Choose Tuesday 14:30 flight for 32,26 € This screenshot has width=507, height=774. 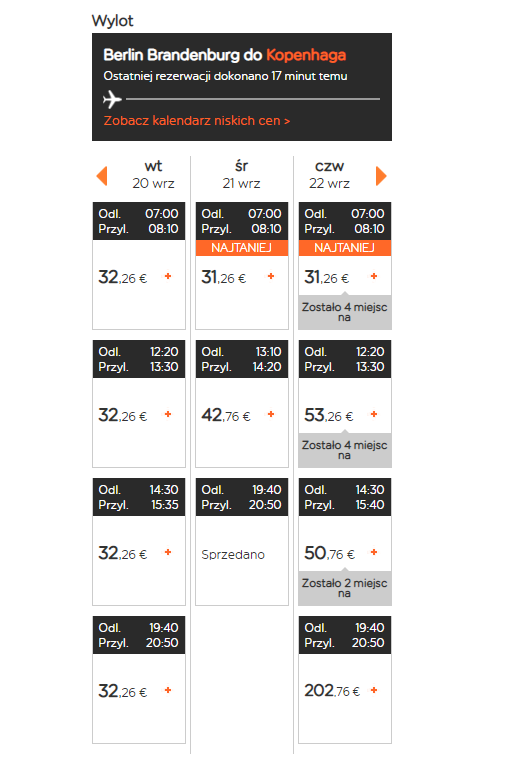[x=139, y=542]
